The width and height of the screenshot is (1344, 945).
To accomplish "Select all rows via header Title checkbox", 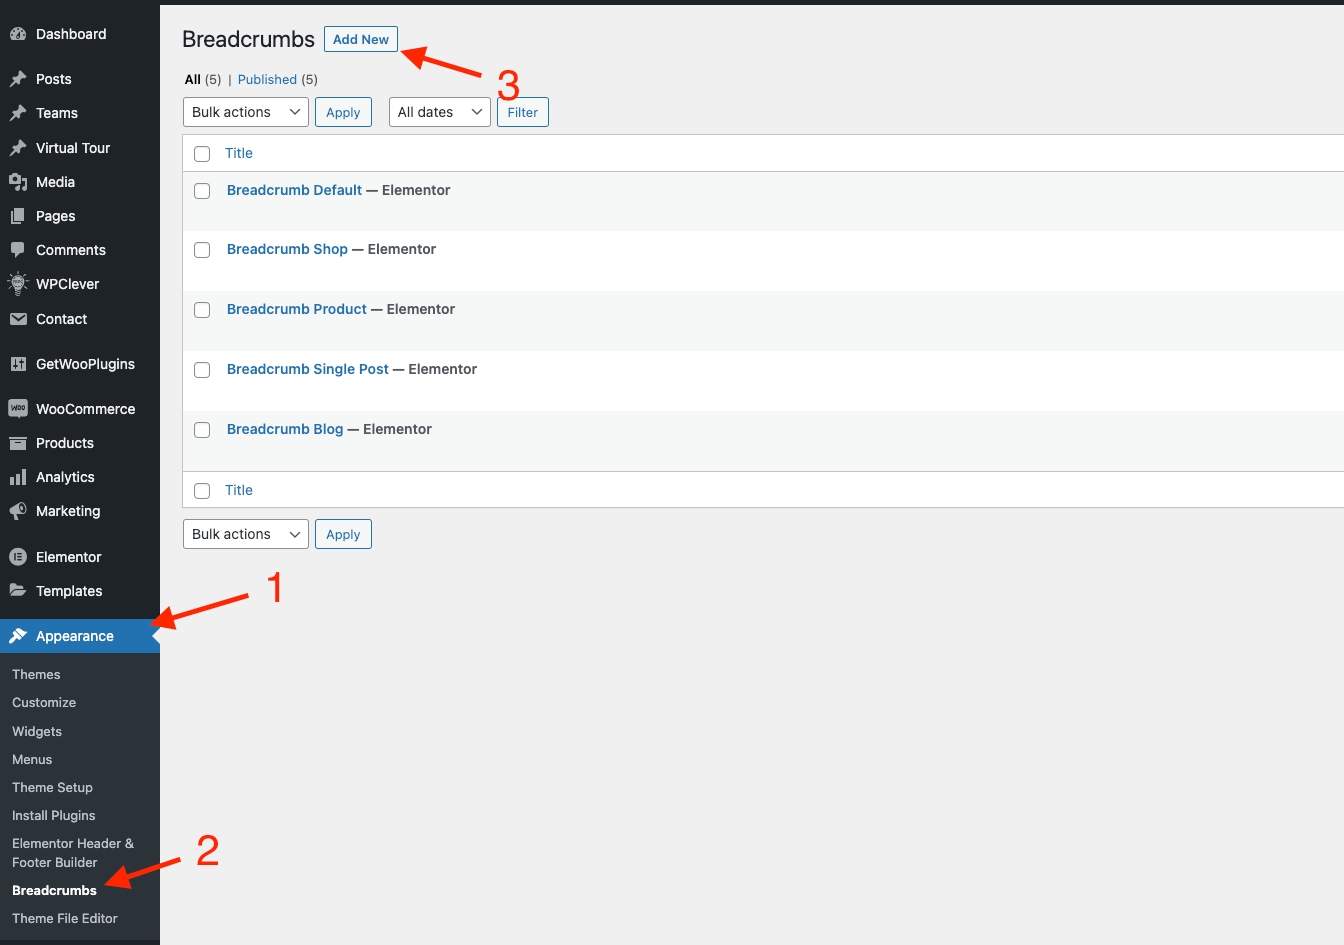I will [x=202, y=154].
